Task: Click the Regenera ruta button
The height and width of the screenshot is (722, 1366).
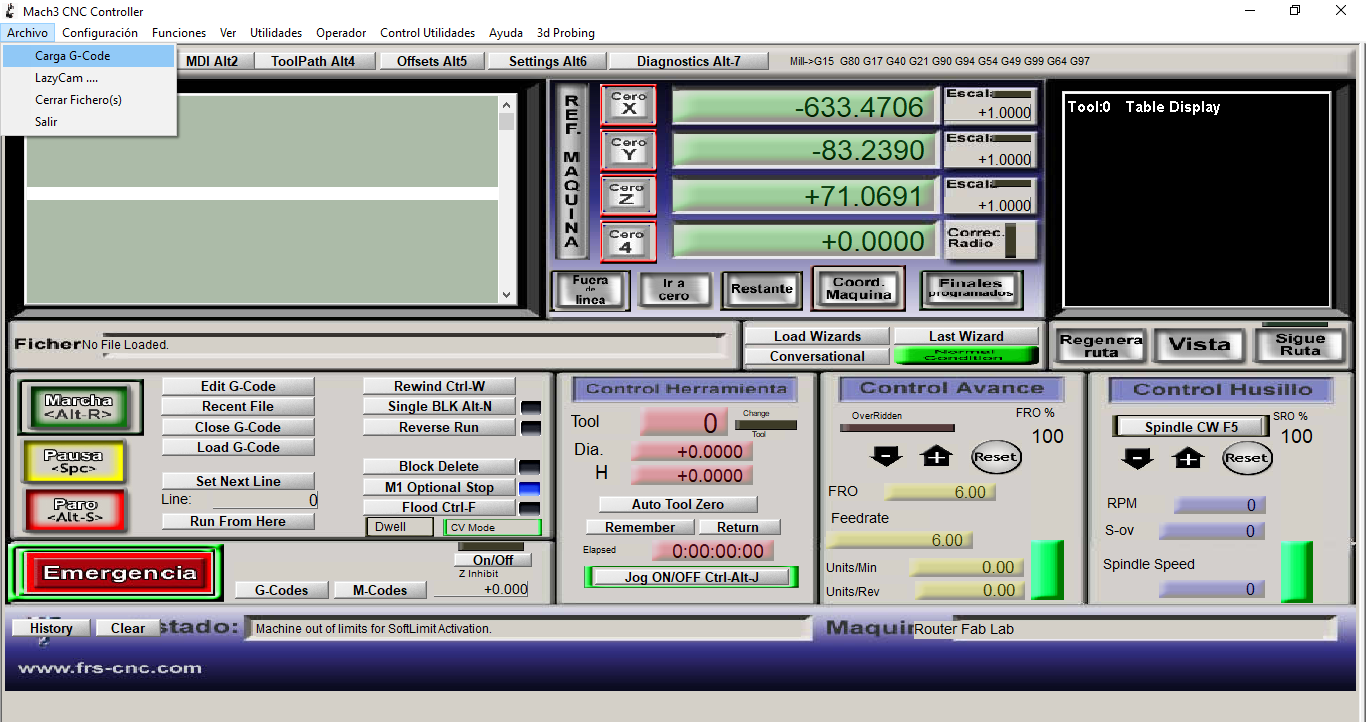Action: (x=1101, y=345)
